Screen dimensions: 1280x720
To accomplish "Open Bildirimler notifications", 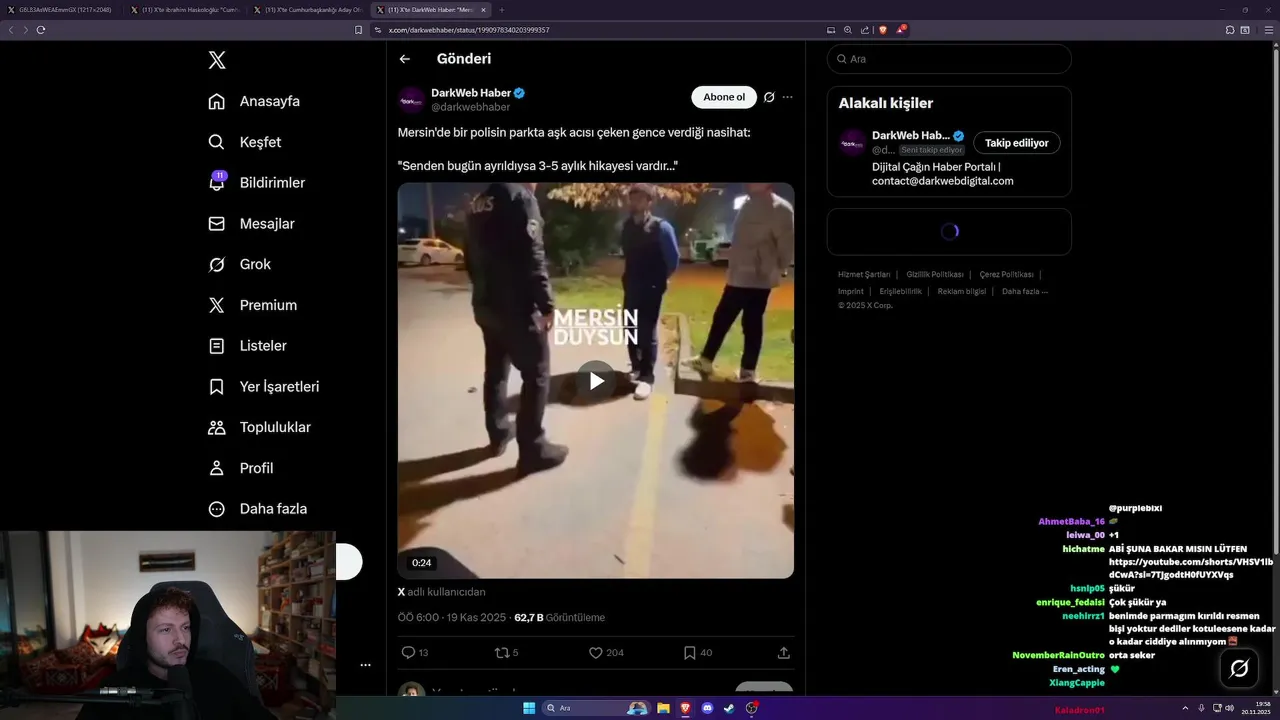I will (256, 183).
